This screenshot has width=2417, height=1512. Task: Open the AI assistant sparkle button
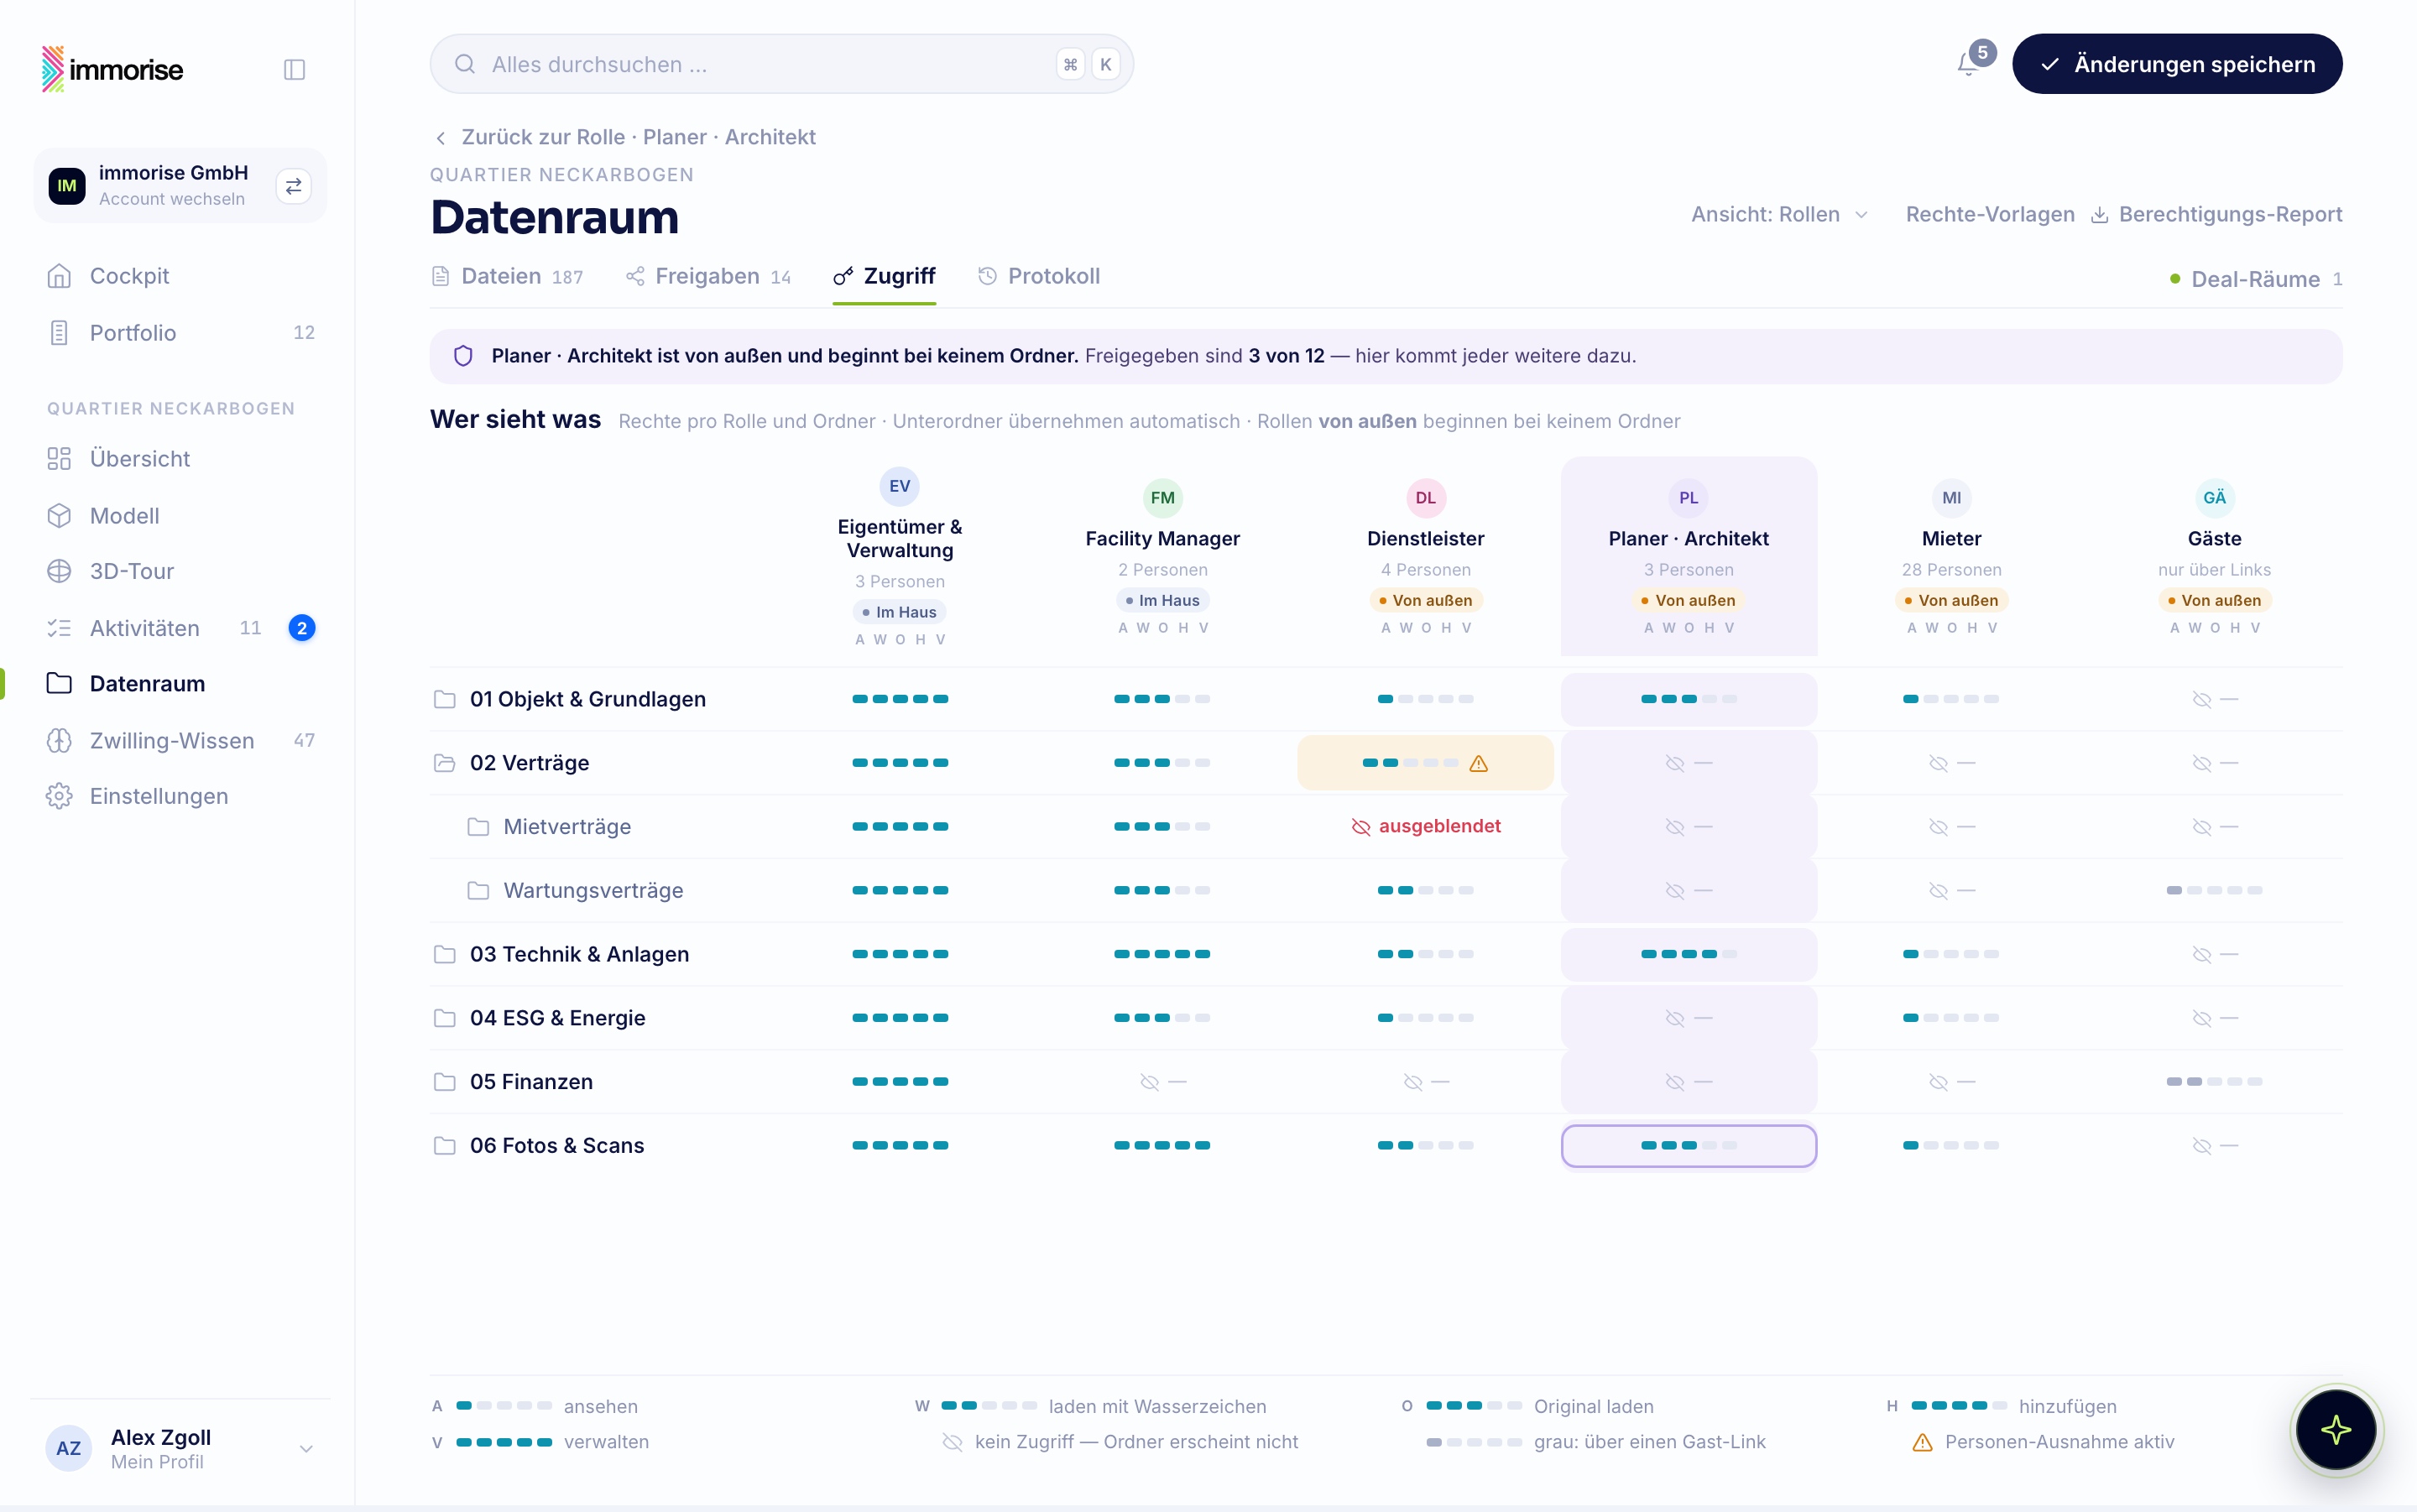coord(2336,1430)
